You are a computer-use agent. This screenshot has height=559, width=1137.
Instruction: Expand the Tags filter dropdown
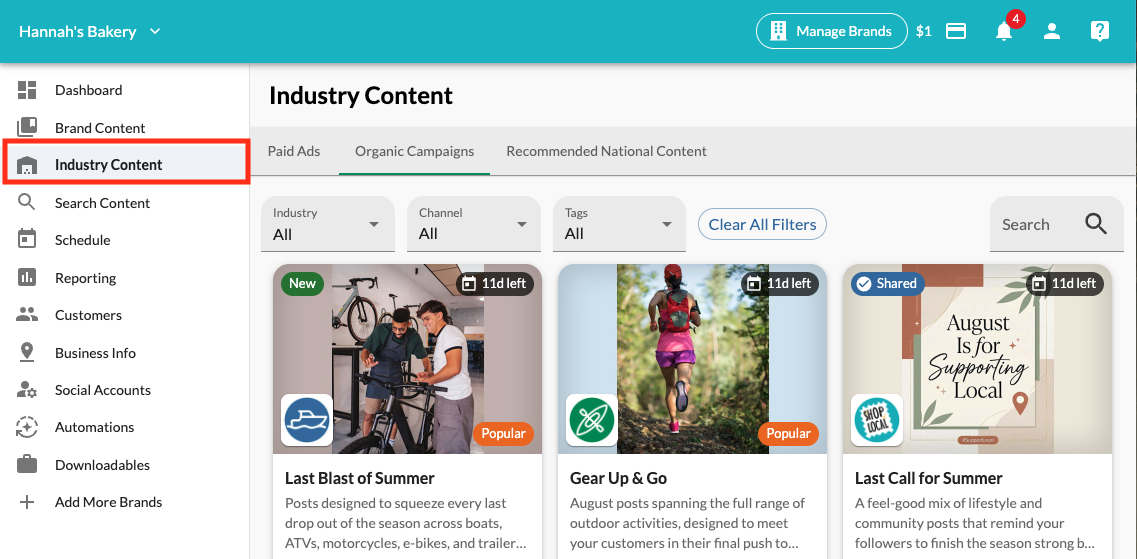[619, 224]
